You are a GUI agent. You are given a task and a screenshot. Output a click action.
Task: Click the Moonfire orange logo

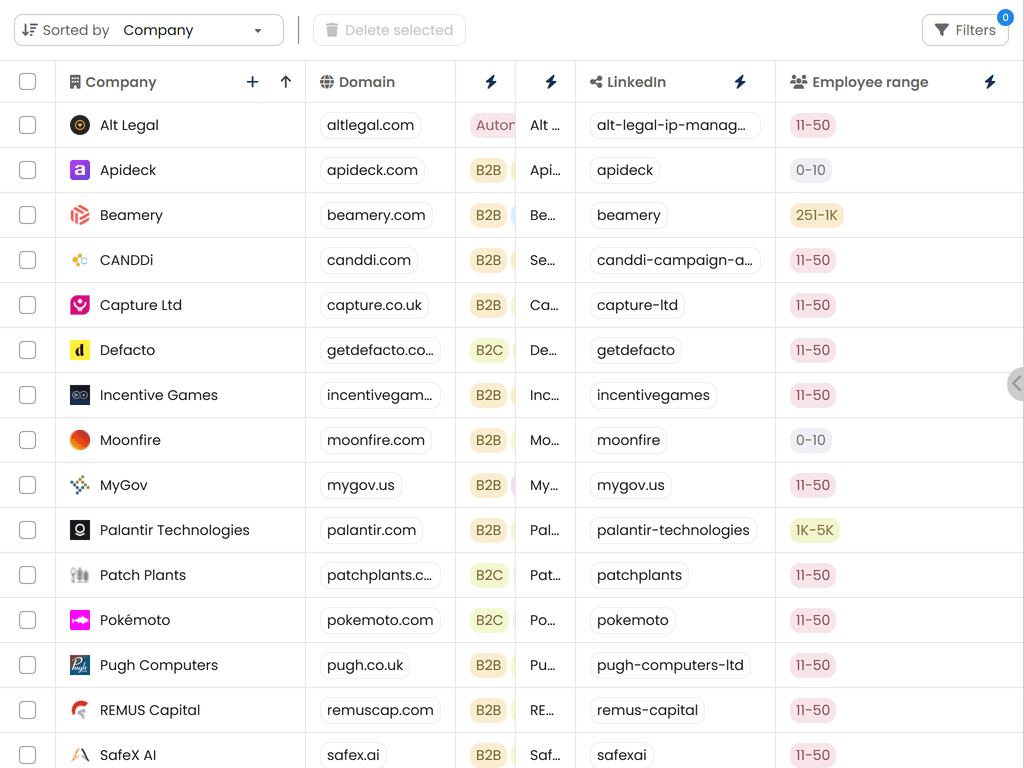pos(80,440)
